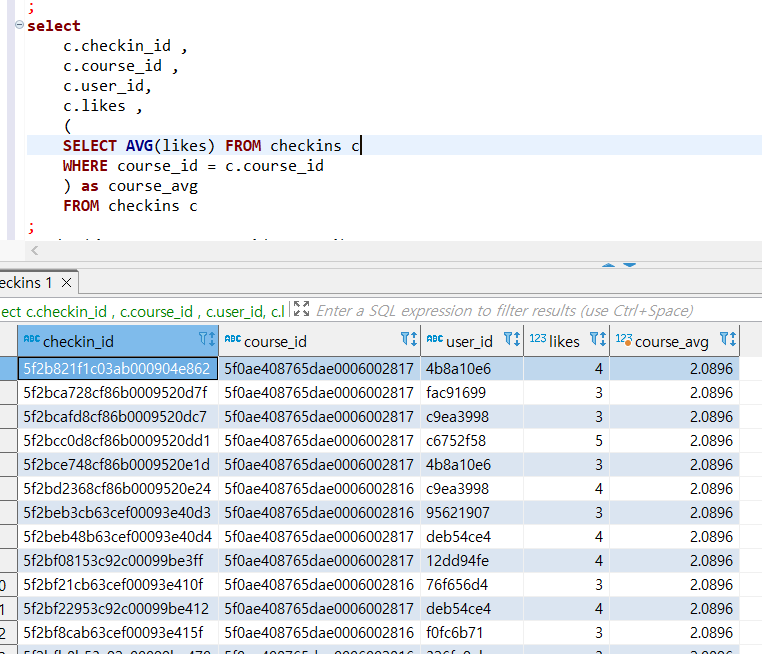The width and height of the screenshot is (762, 654).
Task: Maximize the filter panel expand icon
Action: [x=301, y=309]
